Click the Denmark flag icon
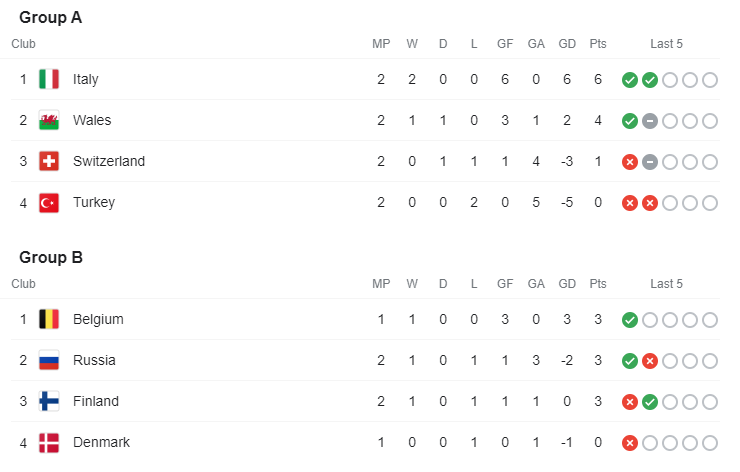740x472 pixels. point(49,442)
